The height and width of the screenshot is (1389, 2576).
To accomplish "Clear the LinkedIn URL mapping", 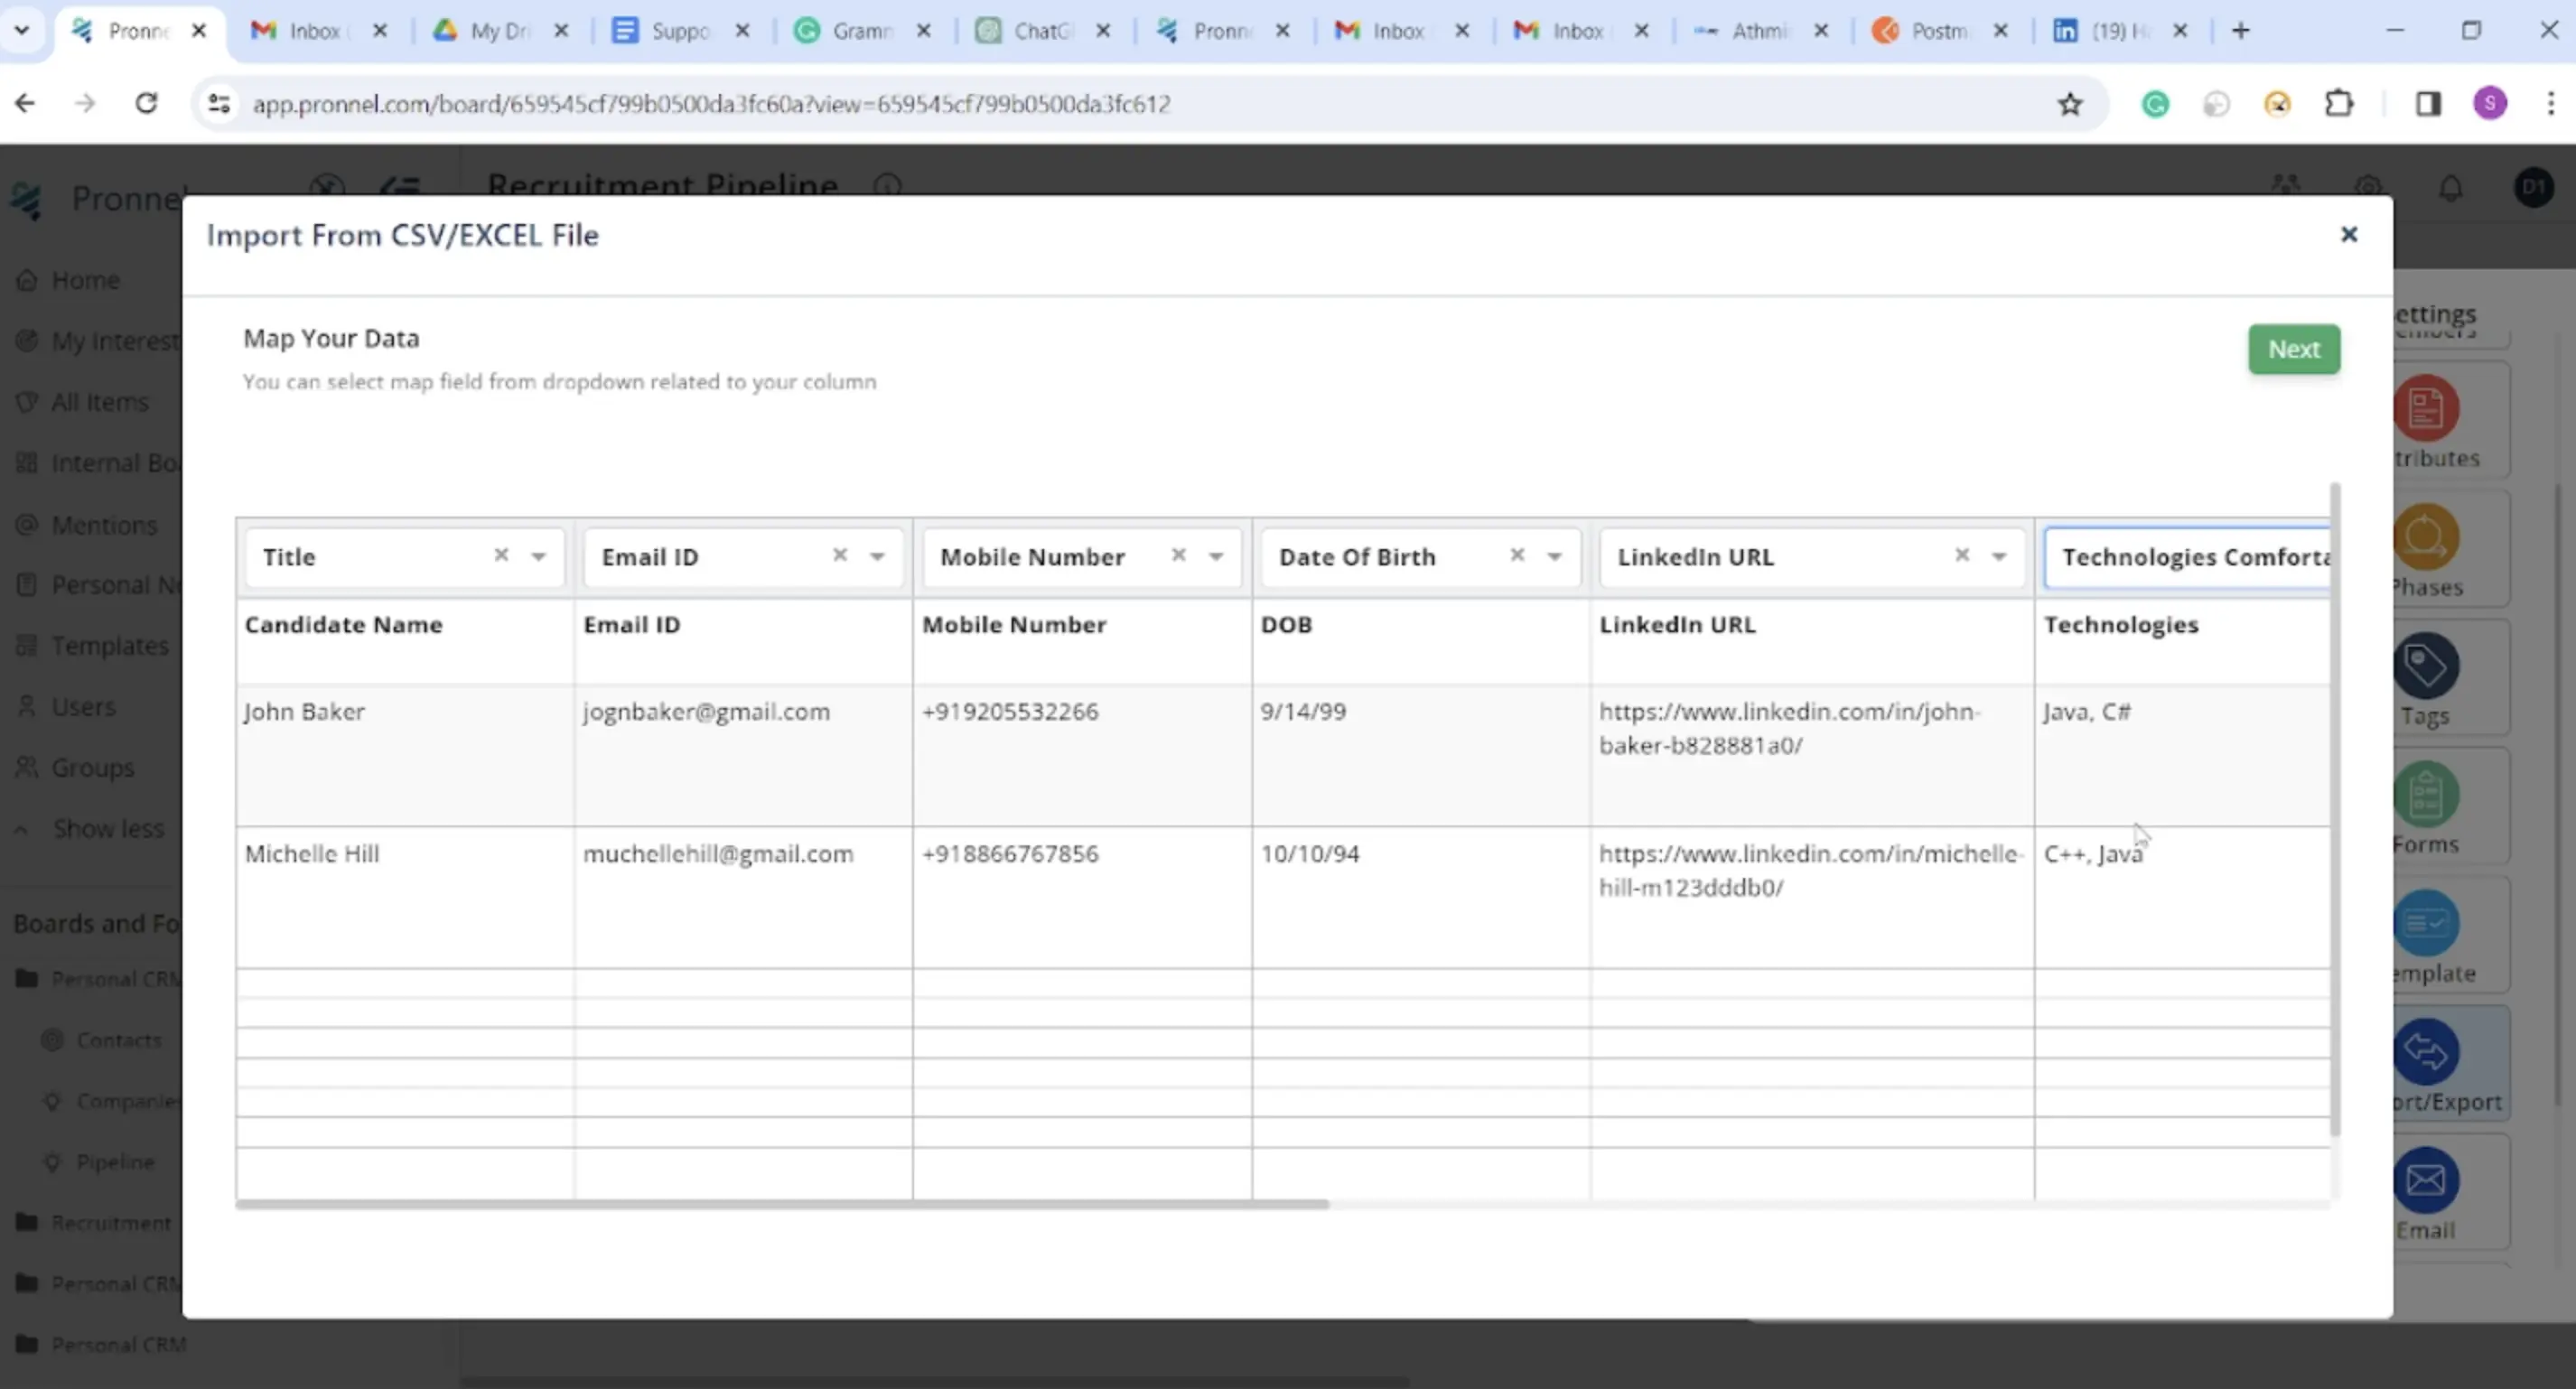I will [x=1962, y=555].
